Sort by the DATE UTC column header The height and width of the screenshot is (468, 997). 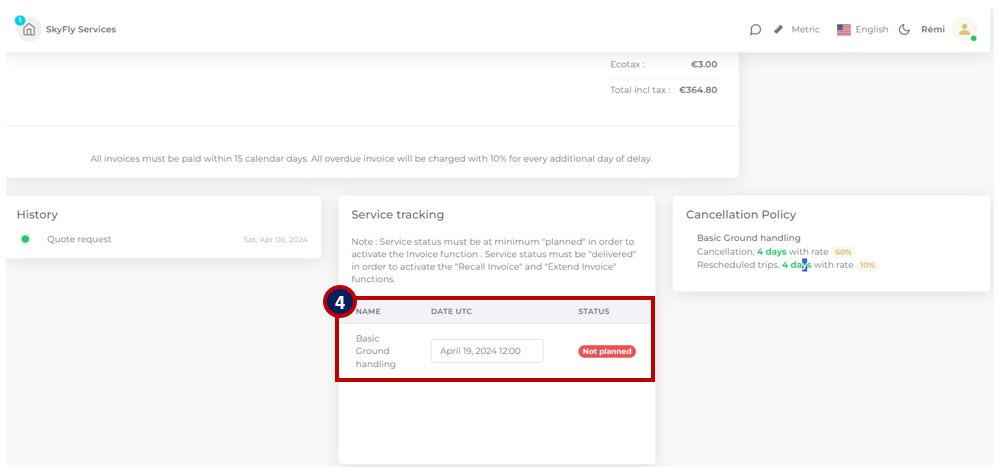tap(451, 312)
